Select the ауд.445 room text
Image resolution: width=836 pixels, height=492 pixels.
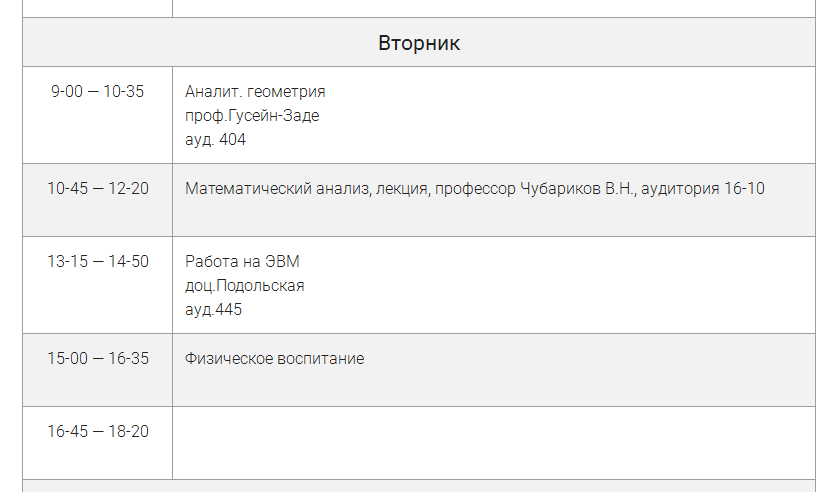213,310
